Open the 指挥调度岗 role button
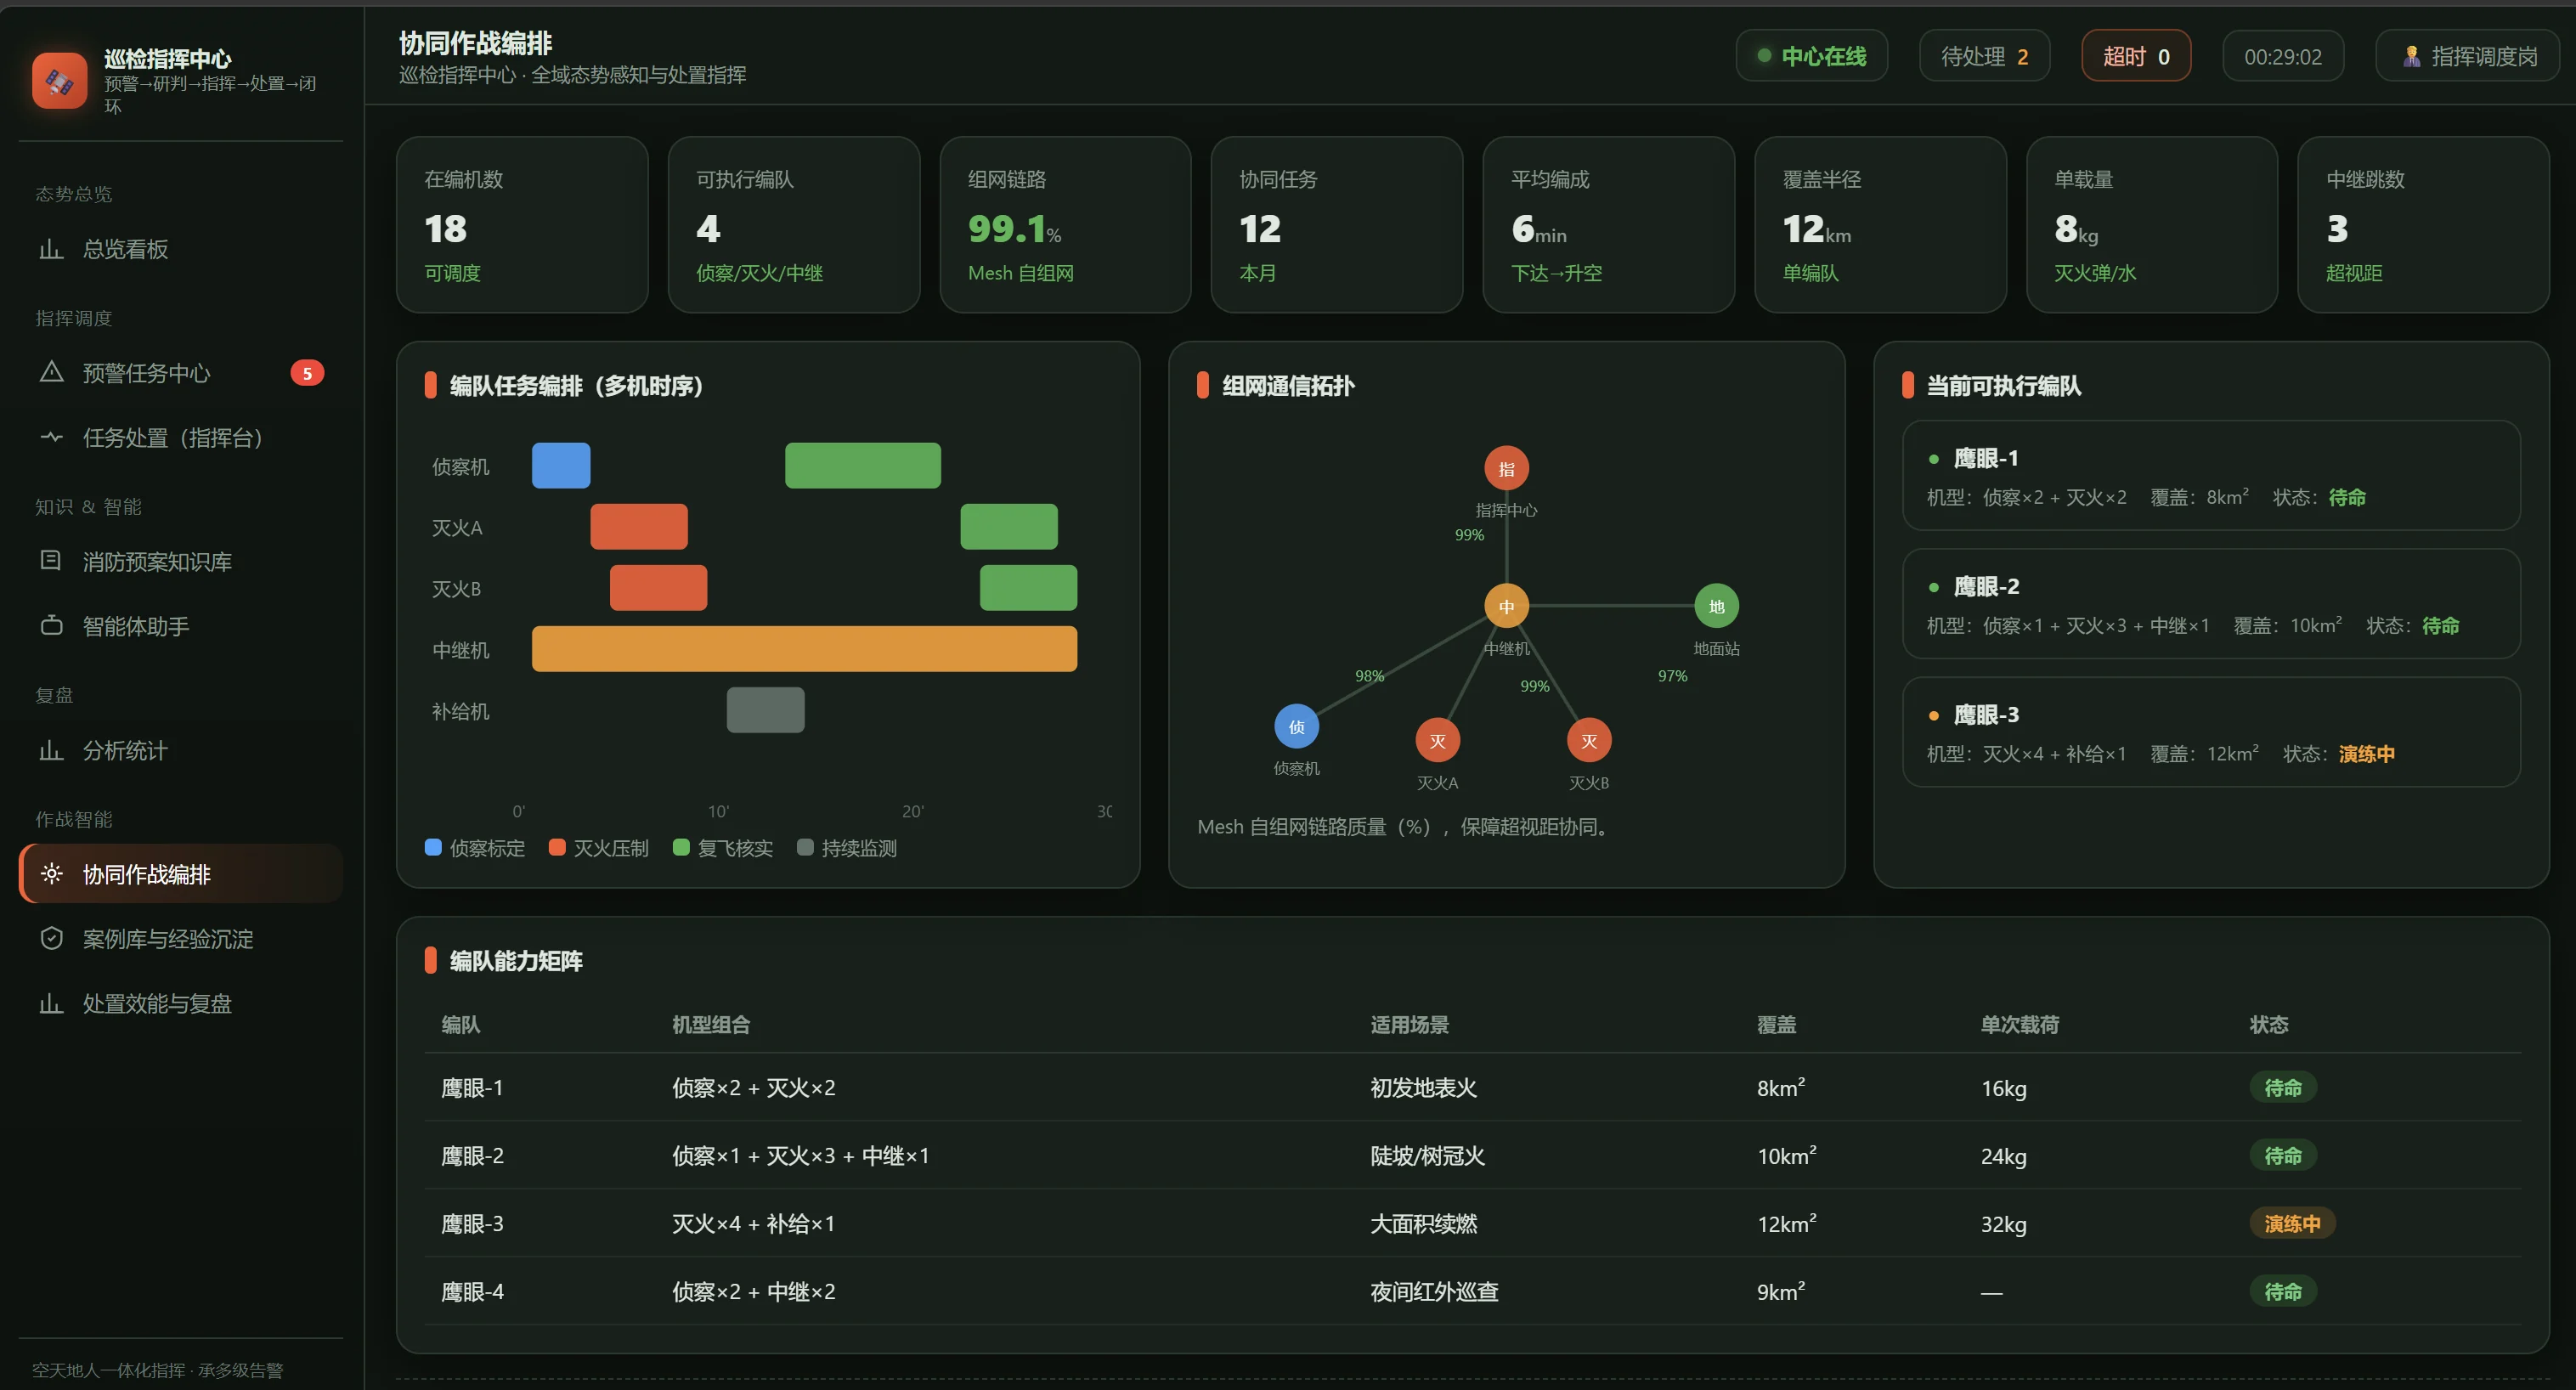 [x=2468, y=56]
